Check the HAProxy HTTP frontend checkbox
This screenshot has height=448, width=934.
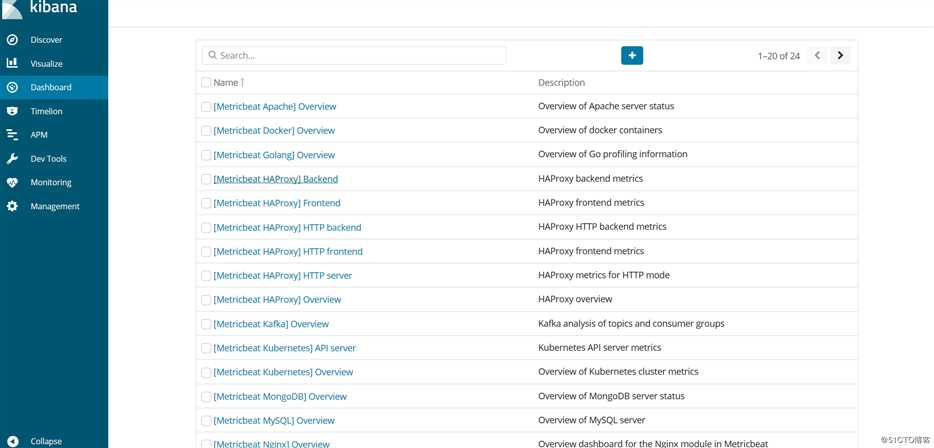pyautogui.click(x=206, y=251)
